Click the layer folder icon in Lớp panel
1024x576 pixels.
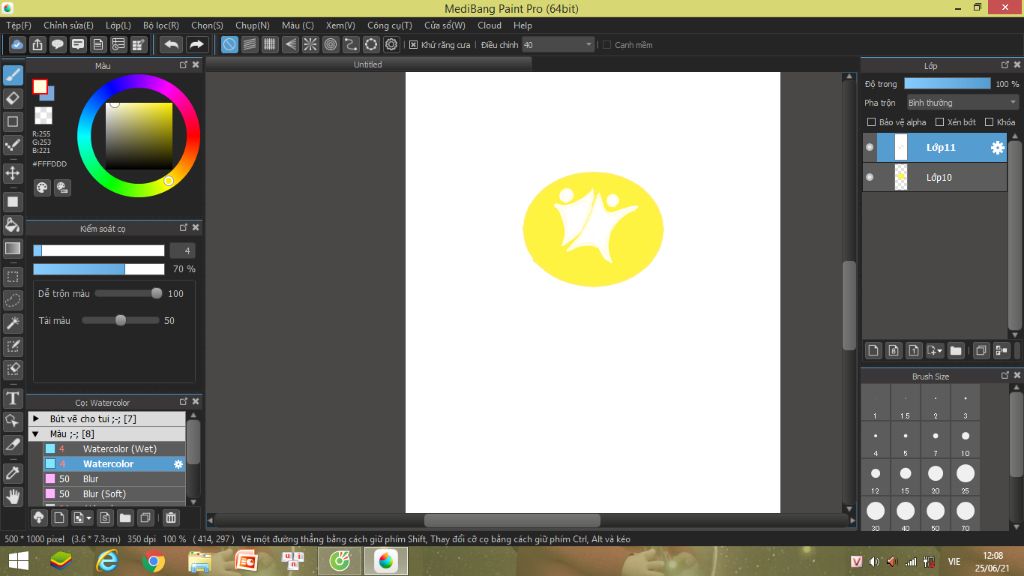pyautogui.click(x=955, y=351)
